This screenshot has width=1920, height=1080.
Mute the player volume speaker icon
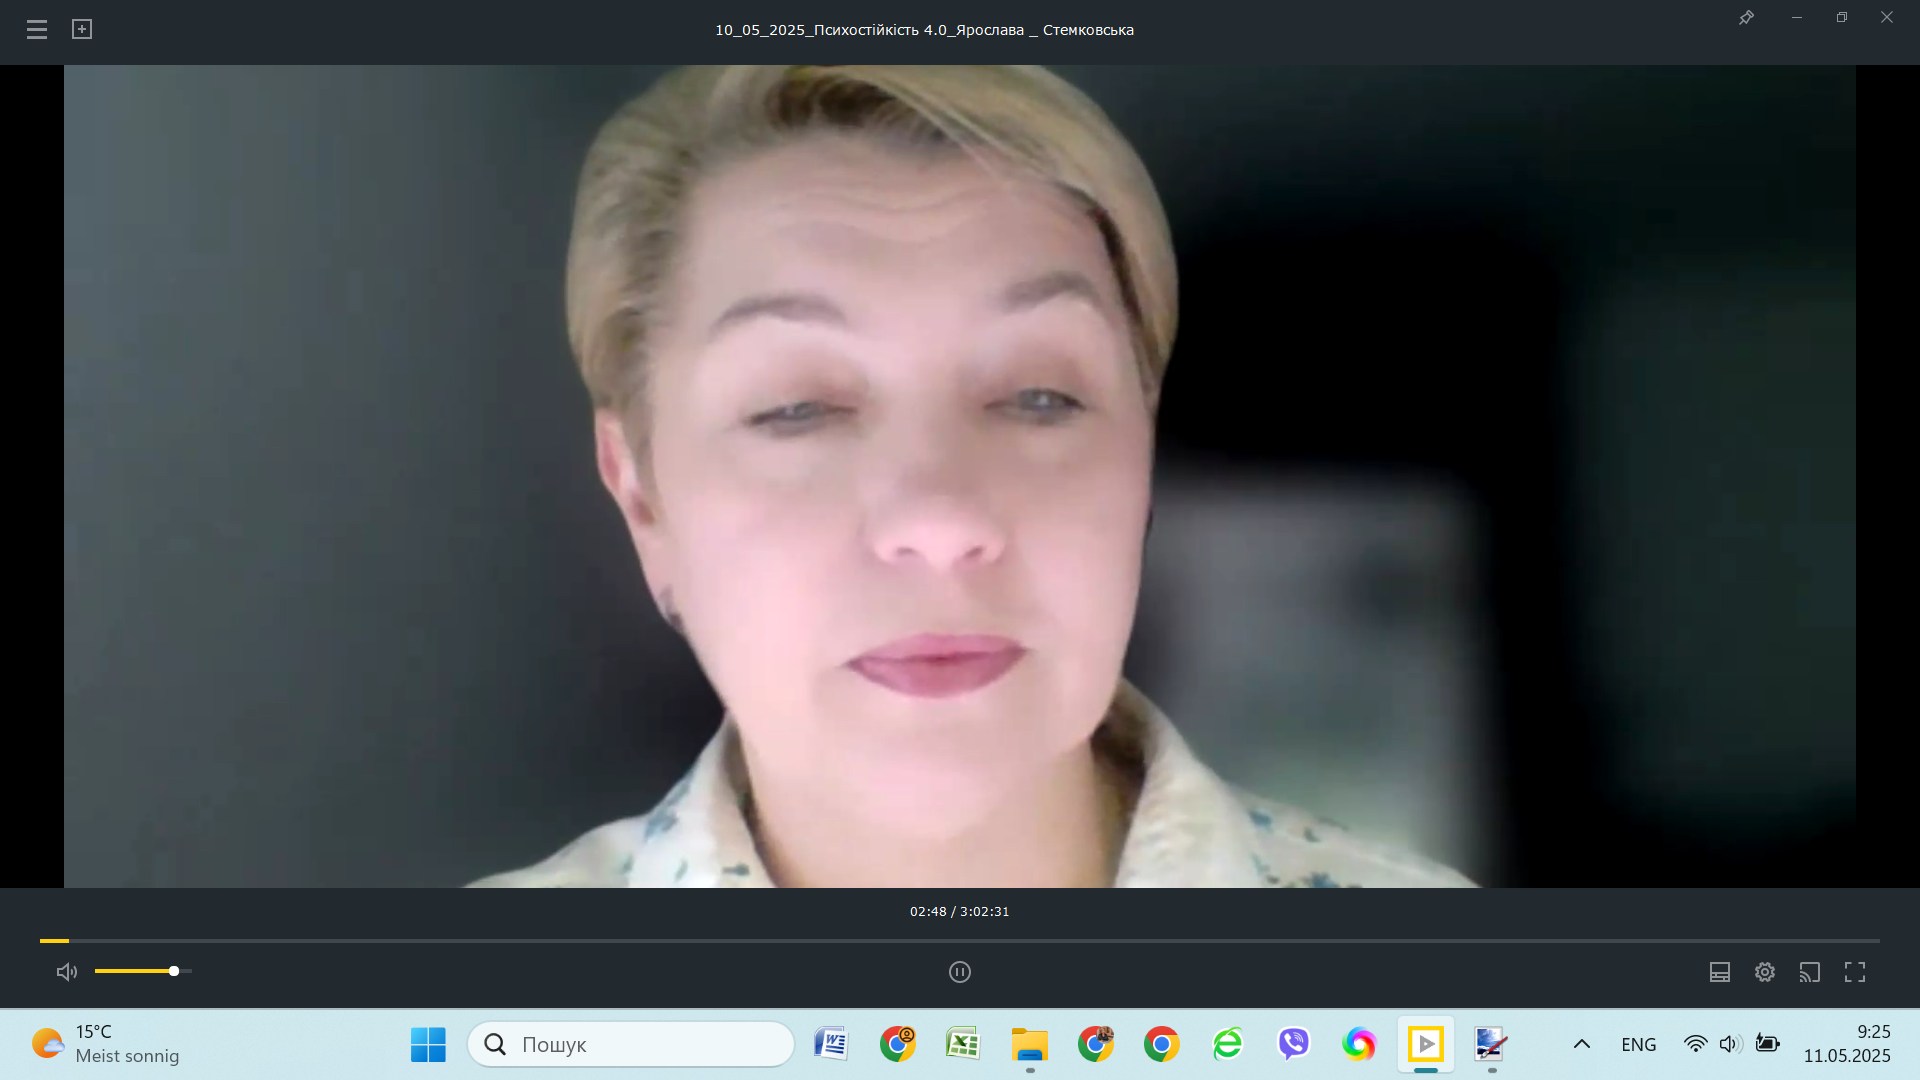click(x=66, y=972)
